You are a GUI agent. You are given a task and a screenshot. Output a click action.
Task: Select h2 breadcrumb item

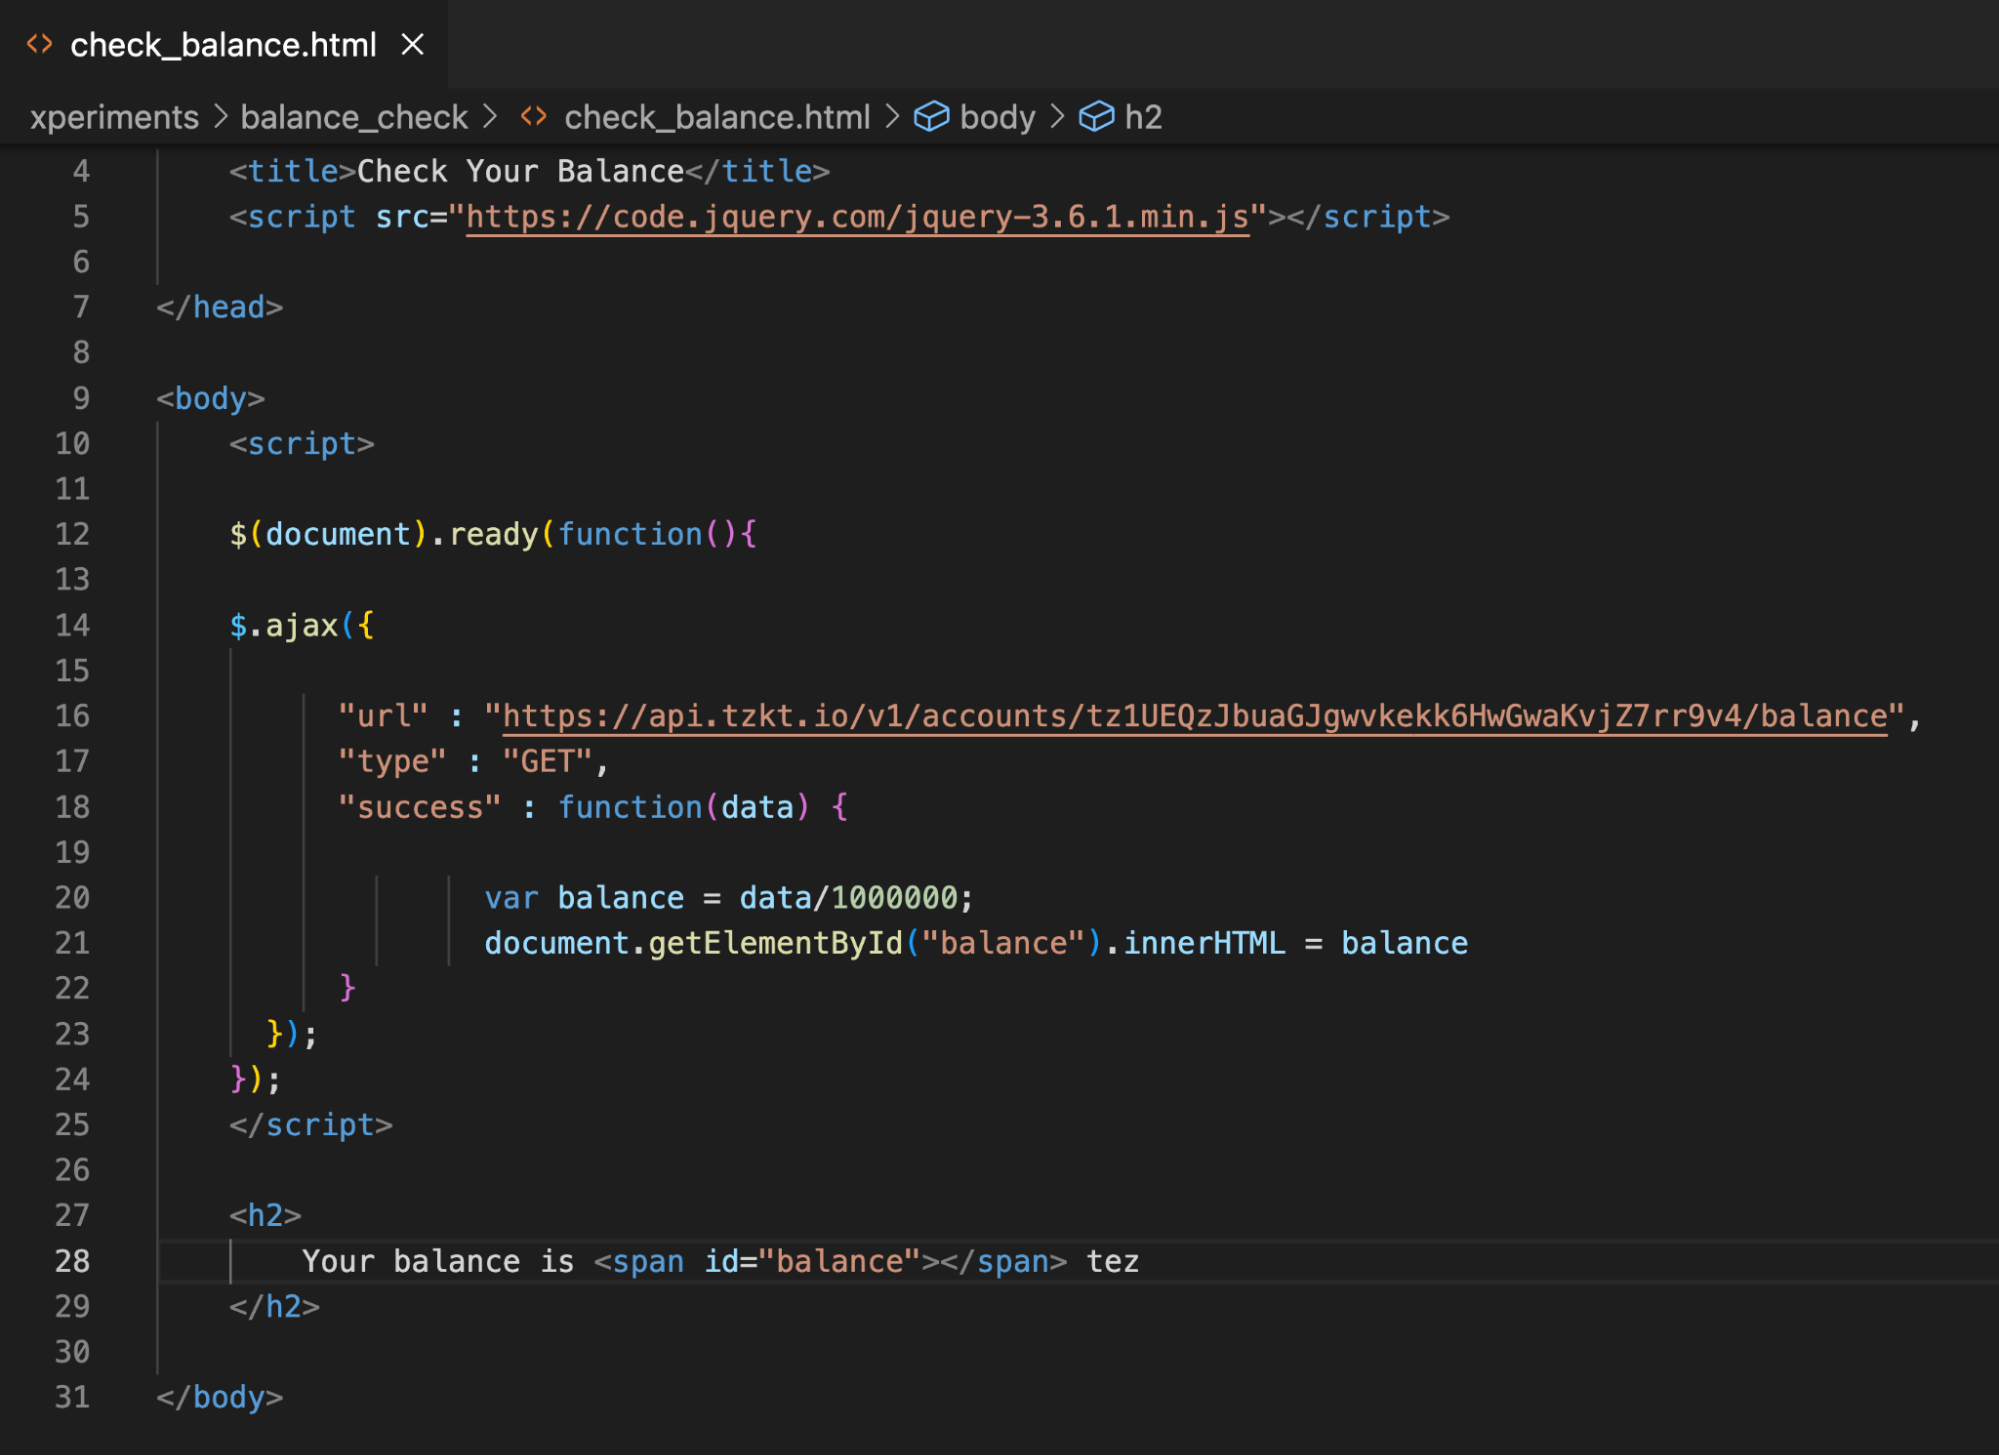pyautogui.click(x=1143, y=117)
